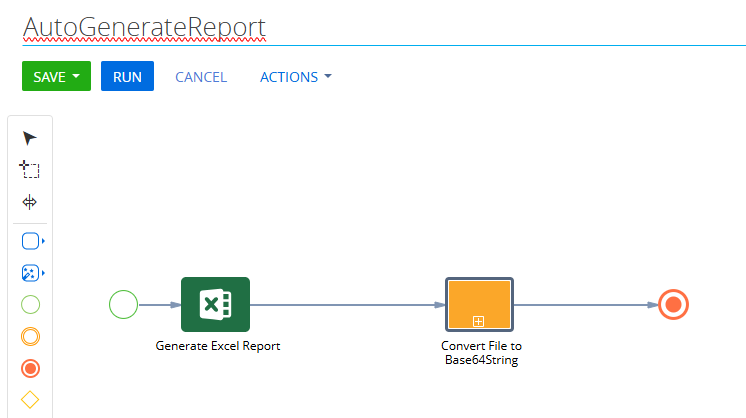This screenshot has height=418, width=746.
Task: Select flow from subprocess to end event
Action: click(x=586, y=305)
